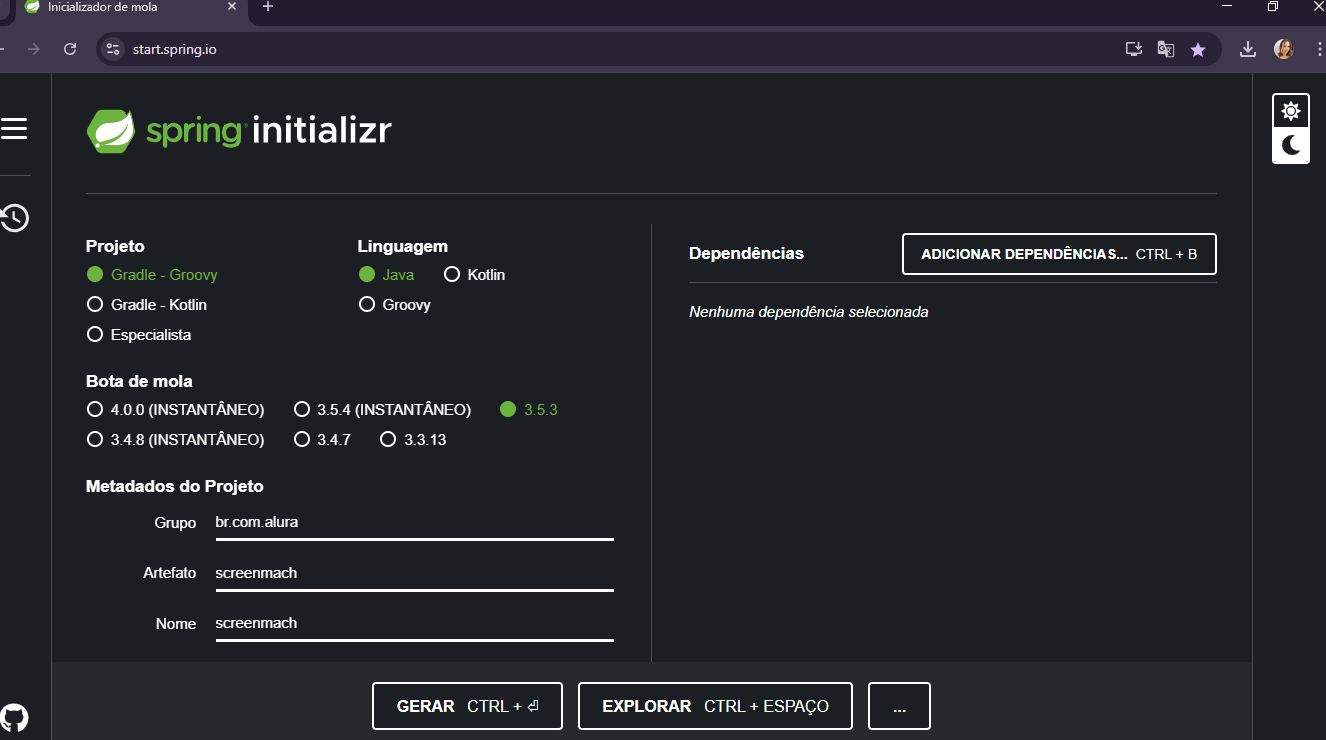This screenshot has width=1326, height=740.
Task: Click the Inicializador de mola browser tab
Action: click(x=130, y=8)
